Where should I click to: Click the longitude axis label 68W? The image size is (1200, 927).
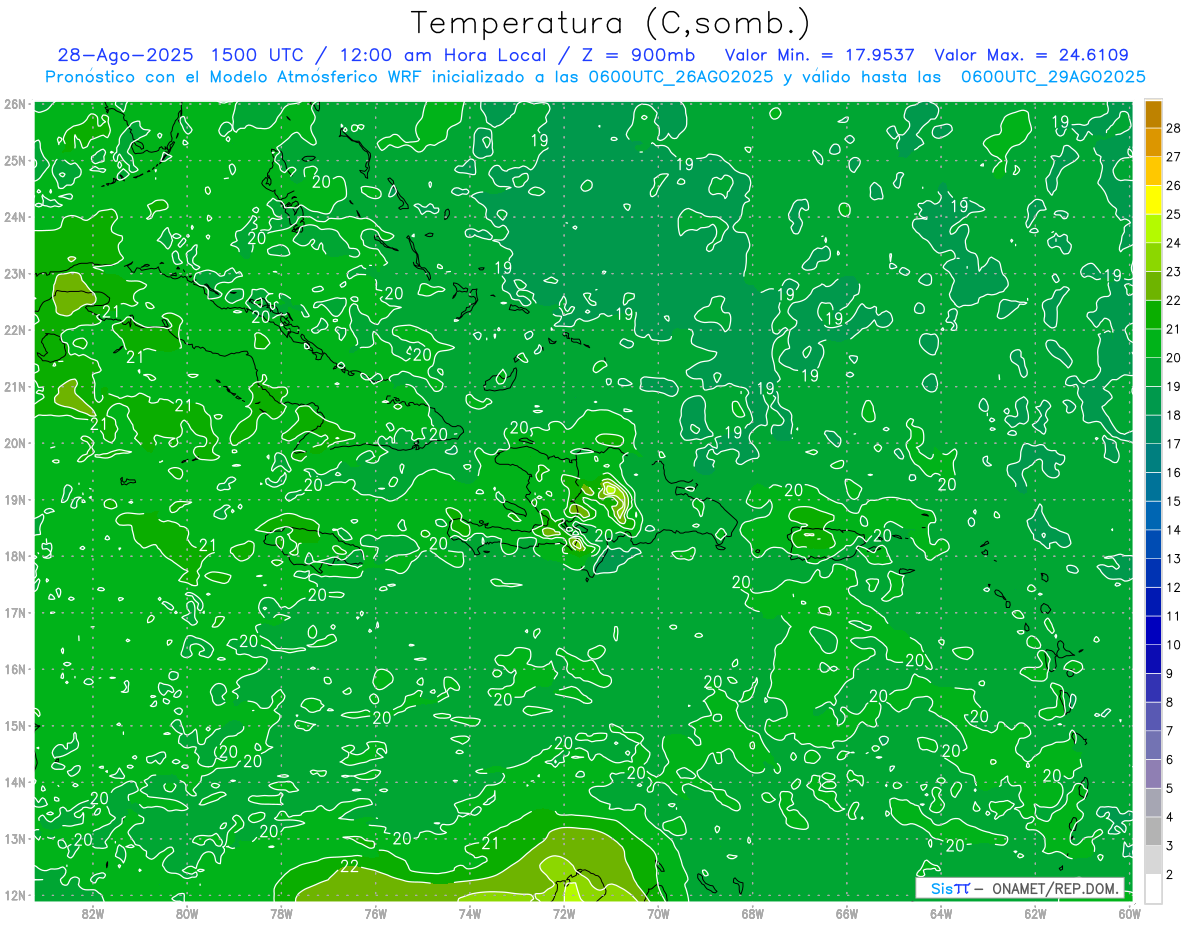coord(752,913)
